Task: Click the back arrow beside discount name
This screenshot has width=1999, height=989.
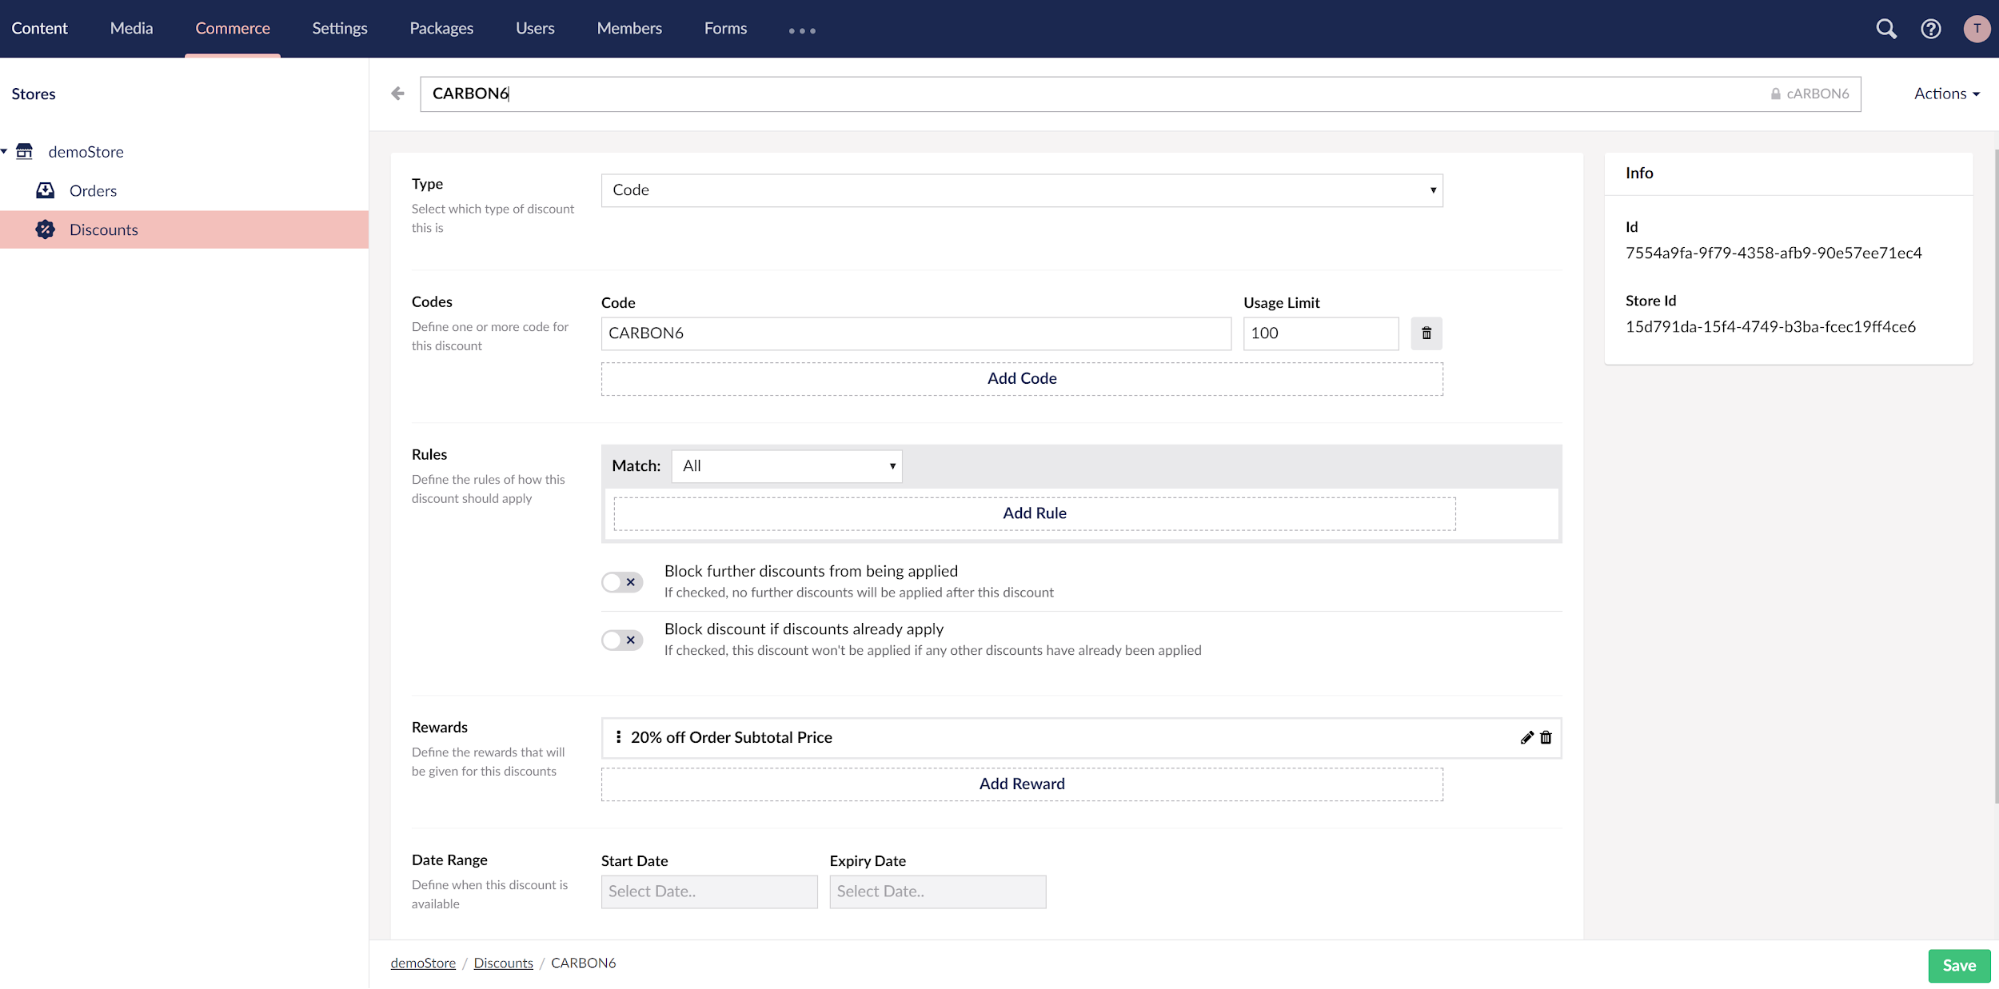Action: (398, 93)
